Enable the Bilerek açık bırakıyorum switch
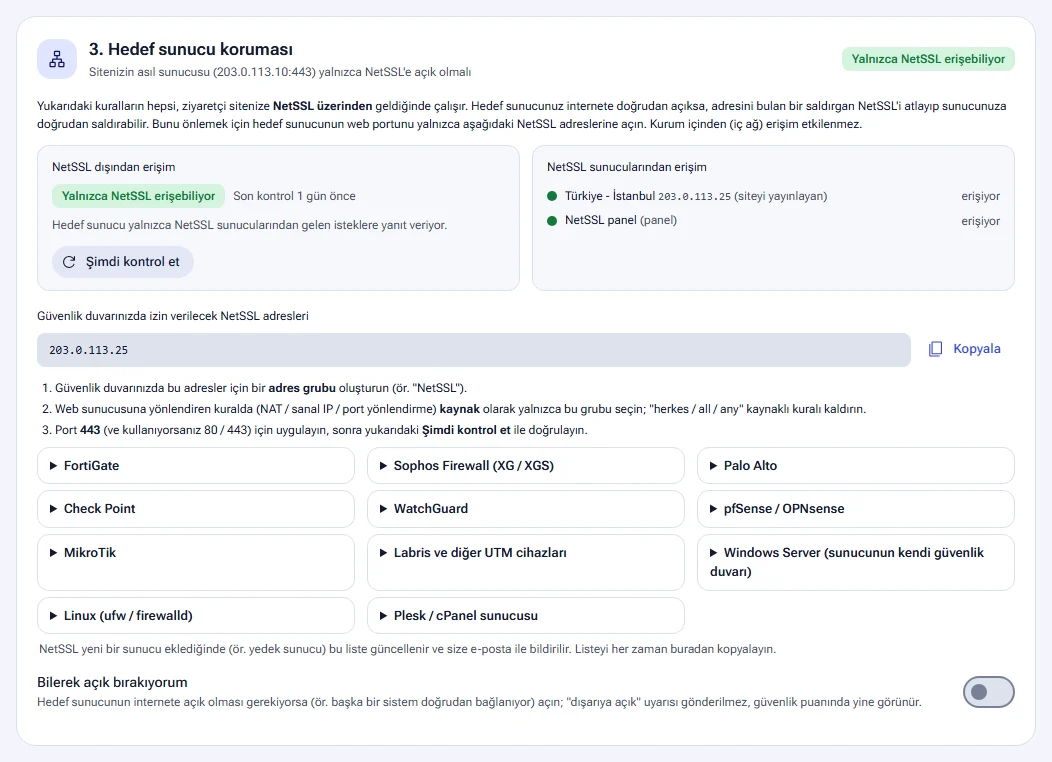Viewport: 1052px width, 762px height. pos(988,692)
